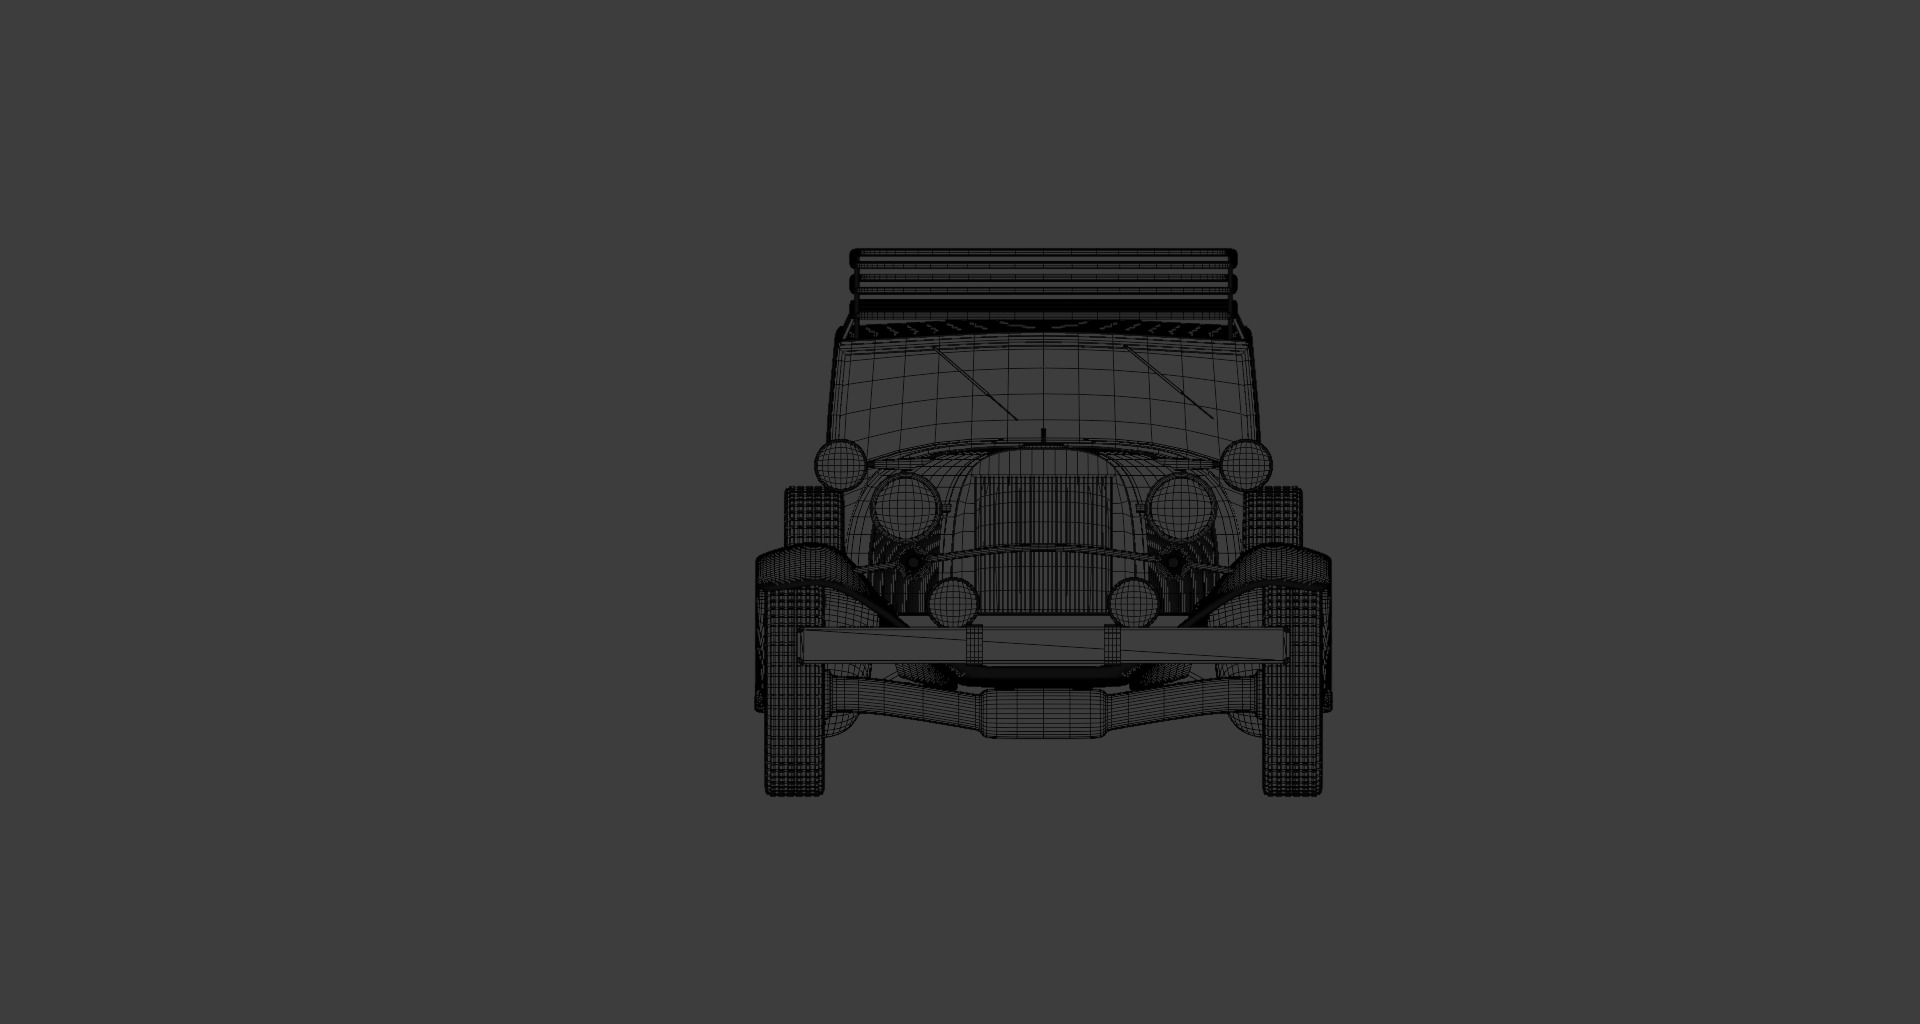
Task: Select the small fog lamp on viewer's left
Action: 953,603
